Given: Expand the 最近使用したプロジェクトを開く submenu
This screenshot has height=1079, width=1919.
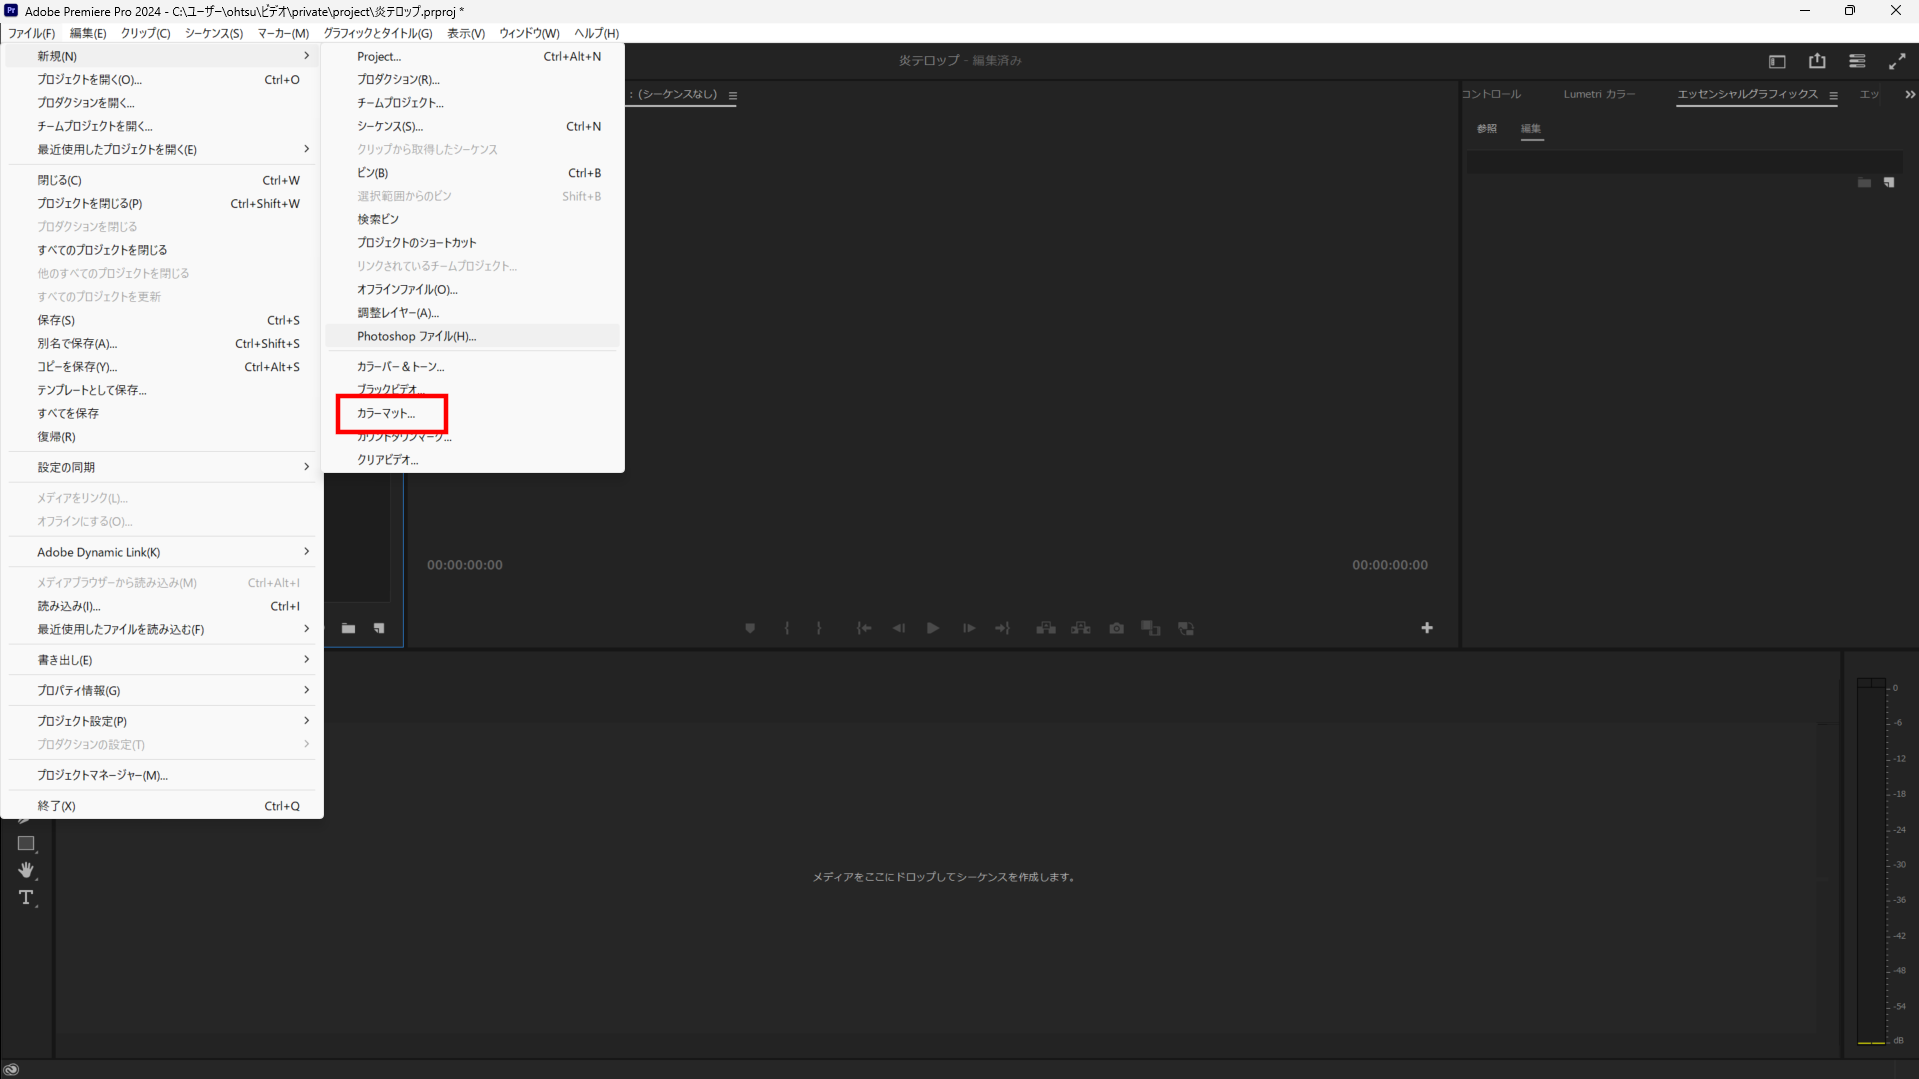Looking at the screenshot, I should tap(162, 149).
